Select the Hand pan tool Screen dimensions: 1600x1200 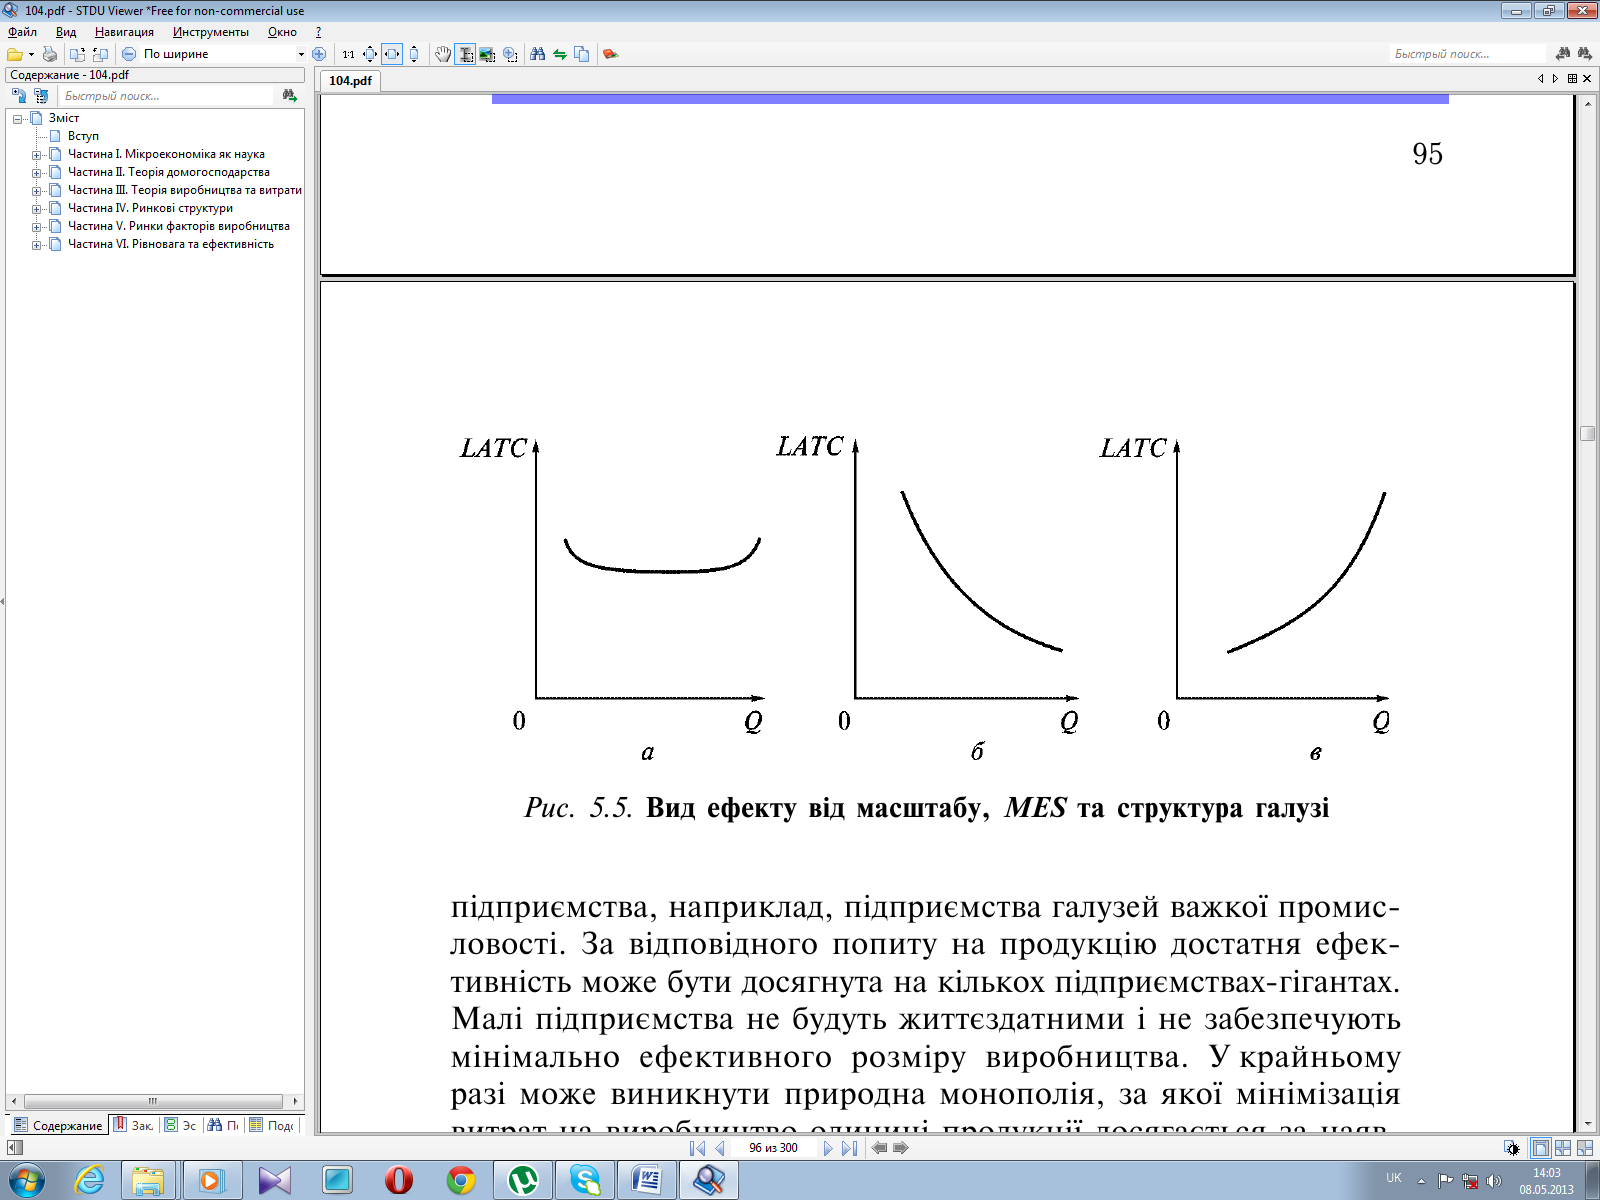click(443, 54)
